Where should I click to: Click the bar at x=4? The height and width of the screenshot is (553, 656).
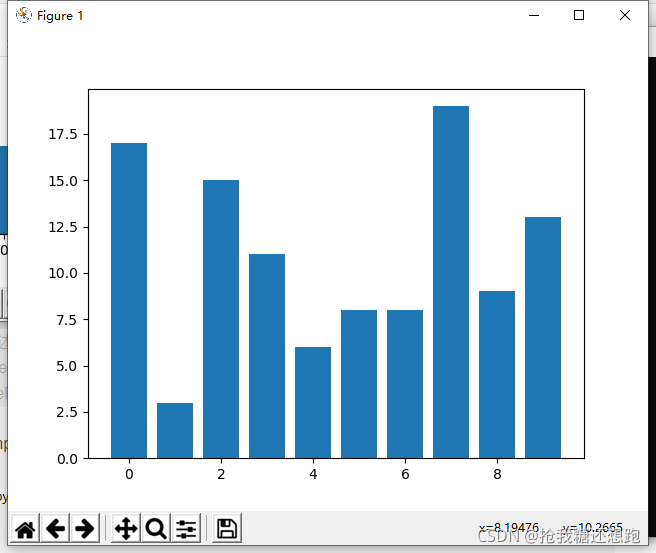(313, 402)
